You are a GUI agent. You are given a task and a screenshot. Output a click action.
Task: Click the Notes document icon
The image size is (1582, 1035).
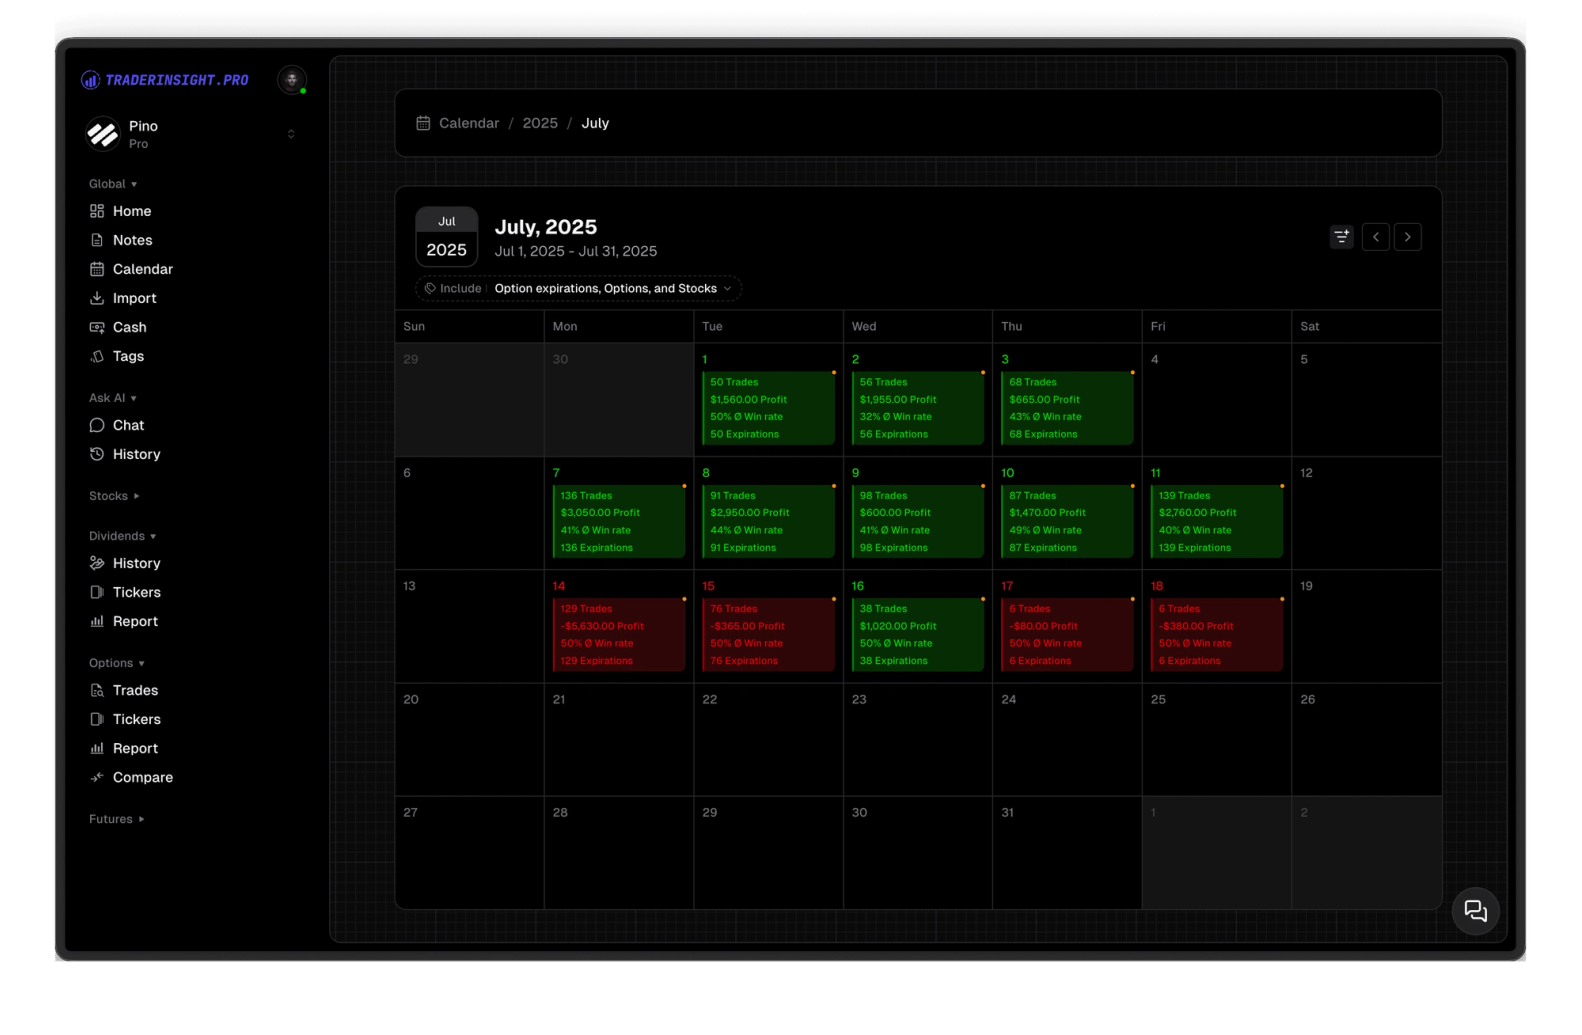pos(97,240)
